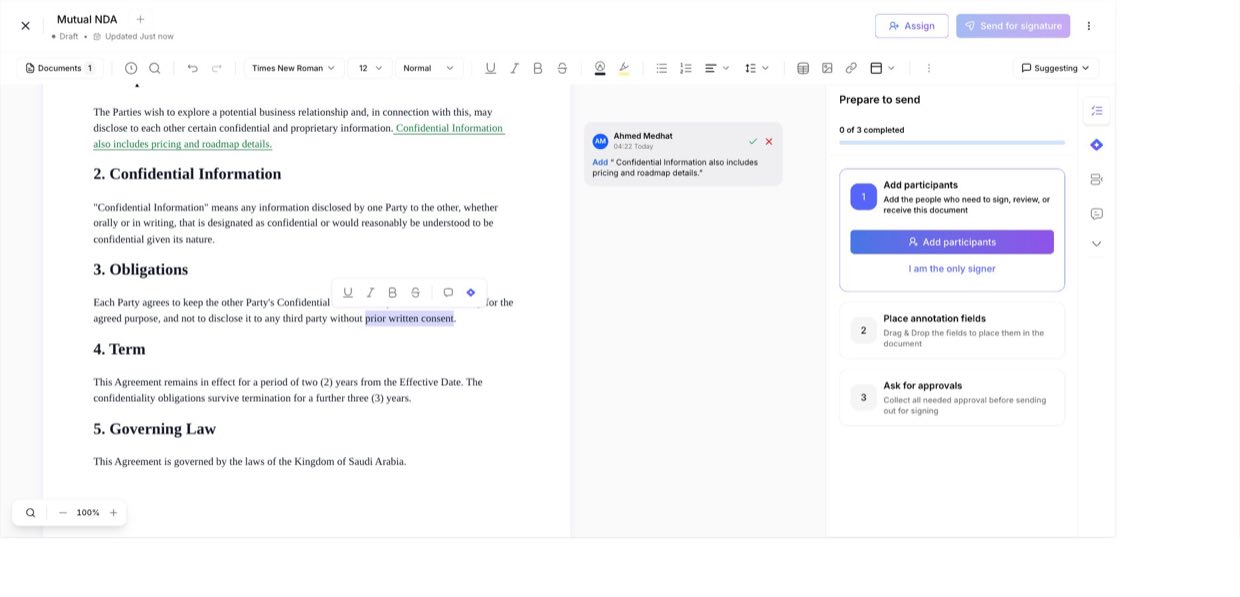The image size is (1240, 597).
Task: Reject Ahmed Medhat's suggestion
Action: coord(769,141)
